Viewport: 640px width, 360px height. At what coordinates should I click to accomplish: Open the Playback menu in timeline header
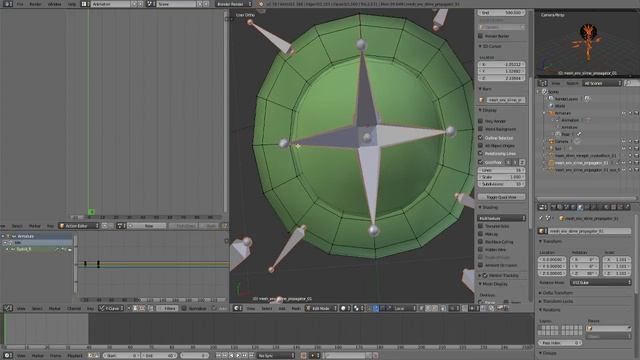(x=75, y=356)
